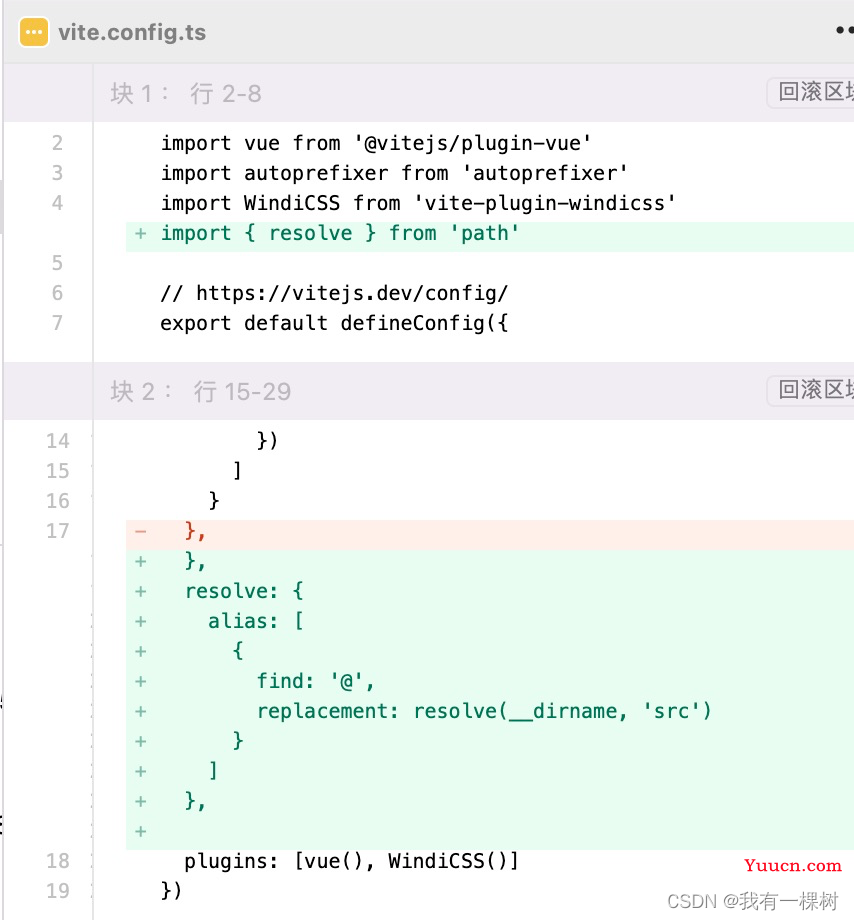This screenshot has height=920, width=854.
Task: Select hunk header '块 2: 行 15-29'
Action: tap(201, 391)
